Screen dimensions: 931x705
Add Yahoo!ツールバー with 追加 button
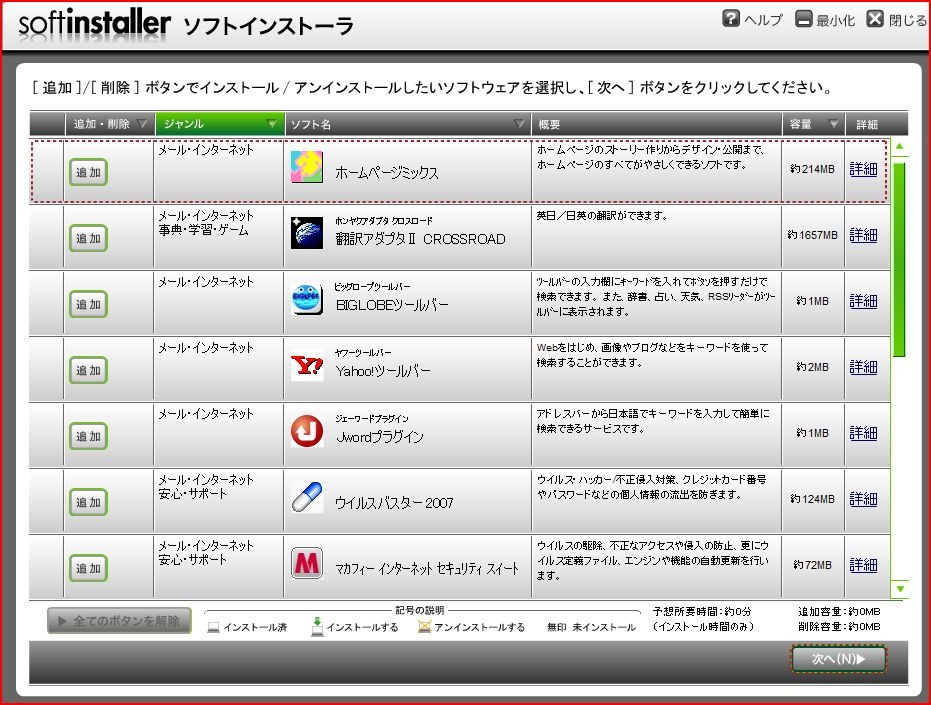[x=88, y=370]
